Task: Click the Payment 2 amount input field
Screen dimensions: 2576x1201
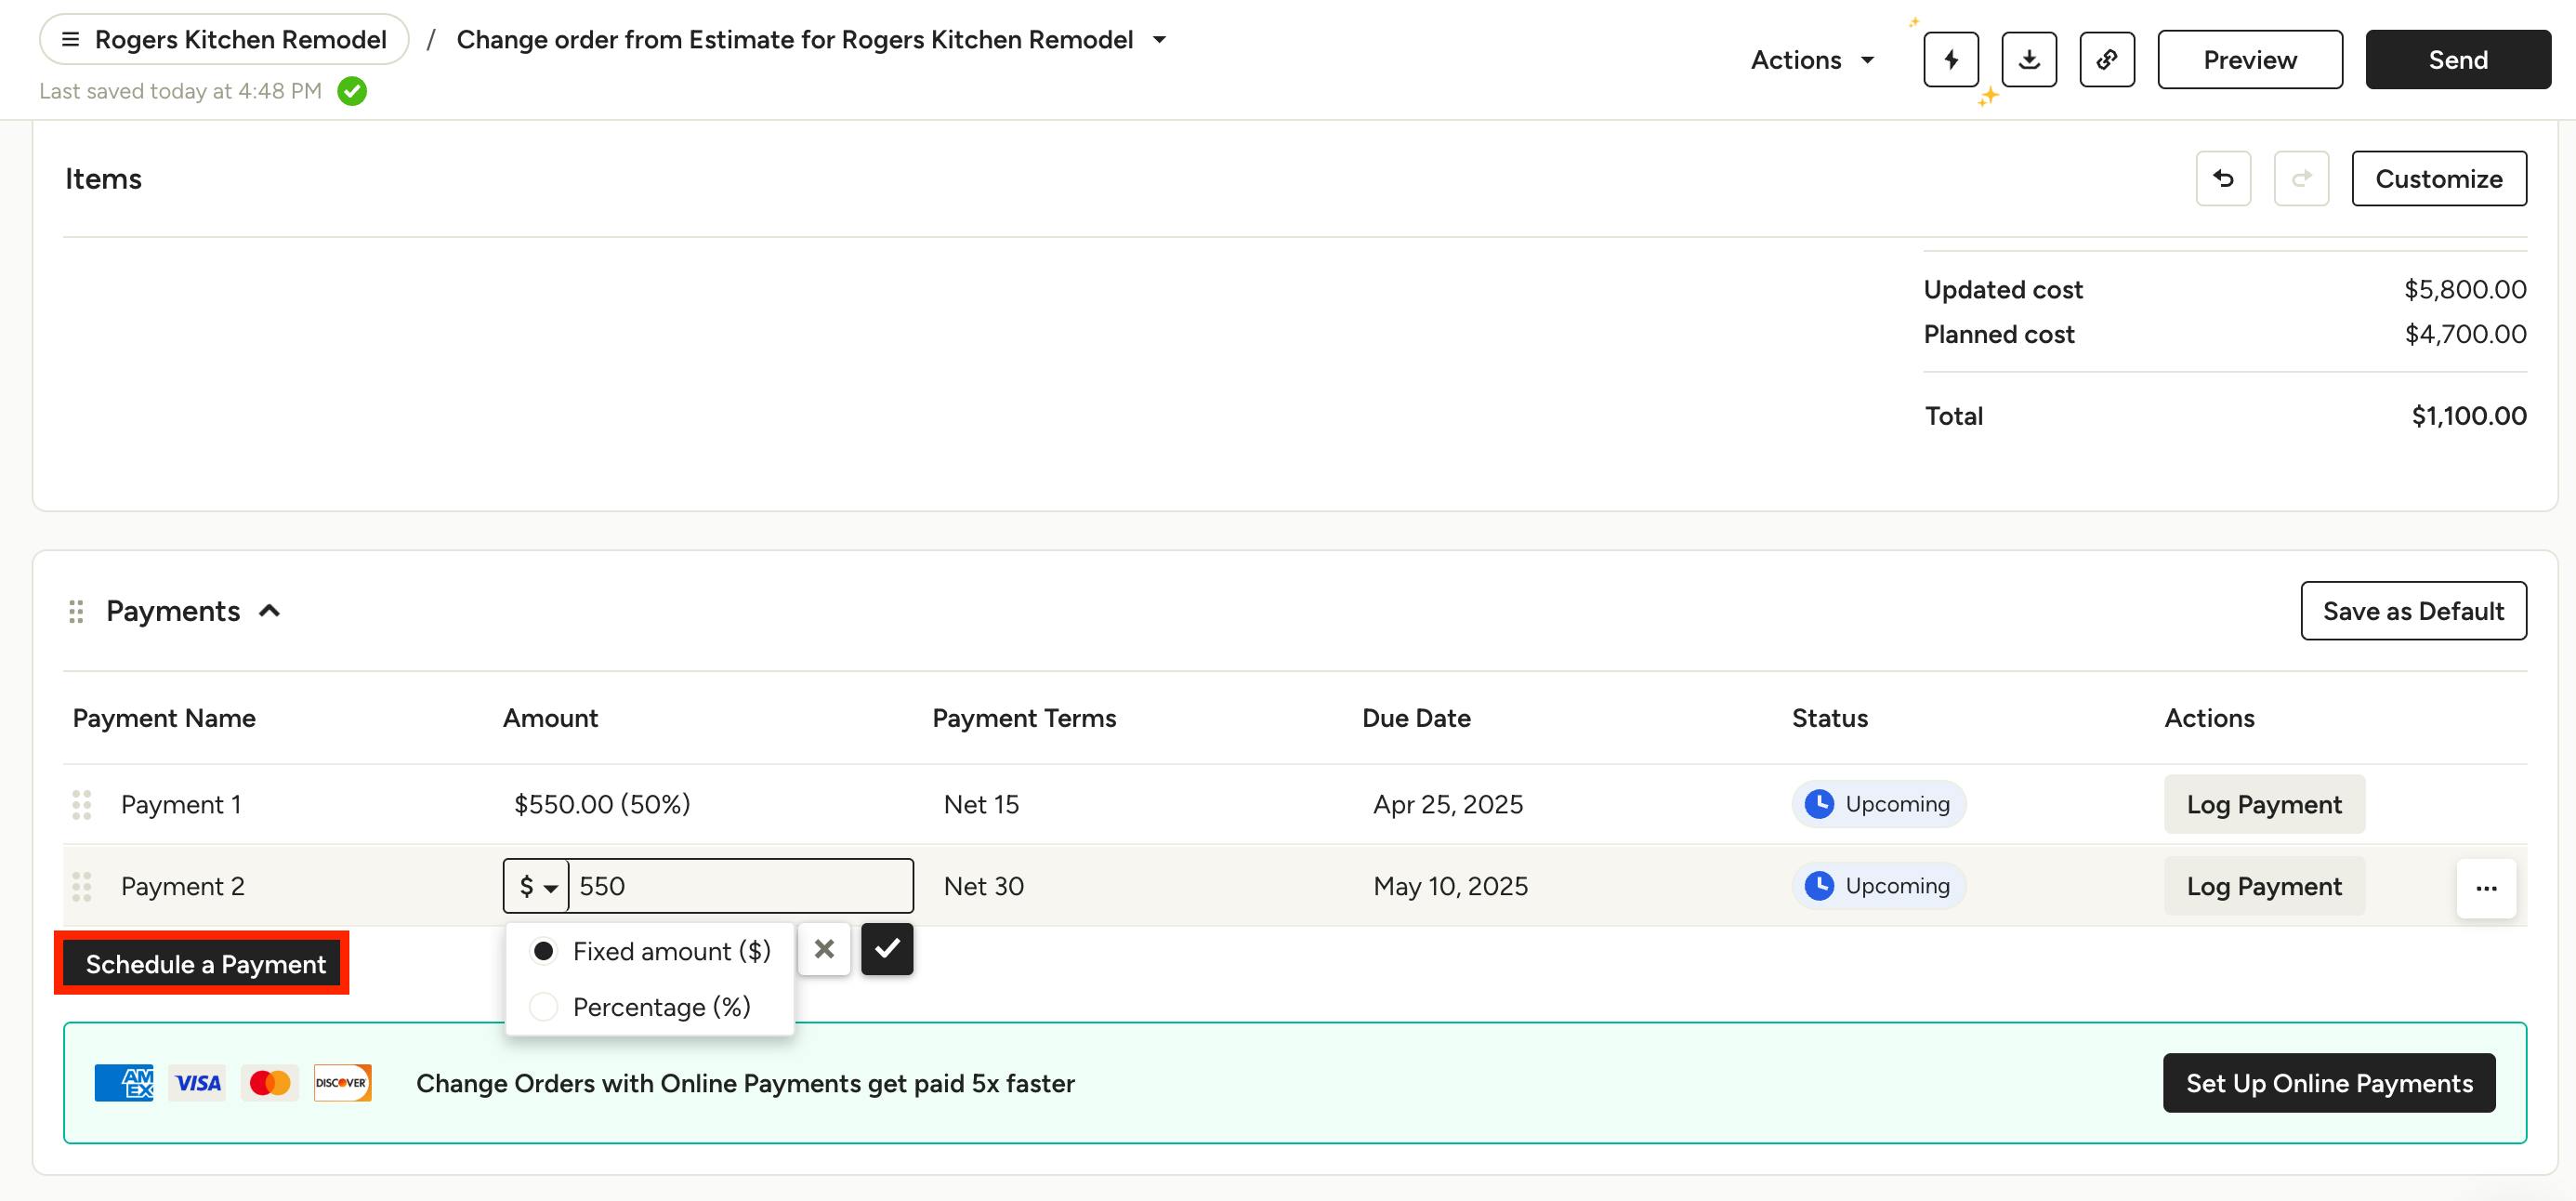Action: coord(740,886)
